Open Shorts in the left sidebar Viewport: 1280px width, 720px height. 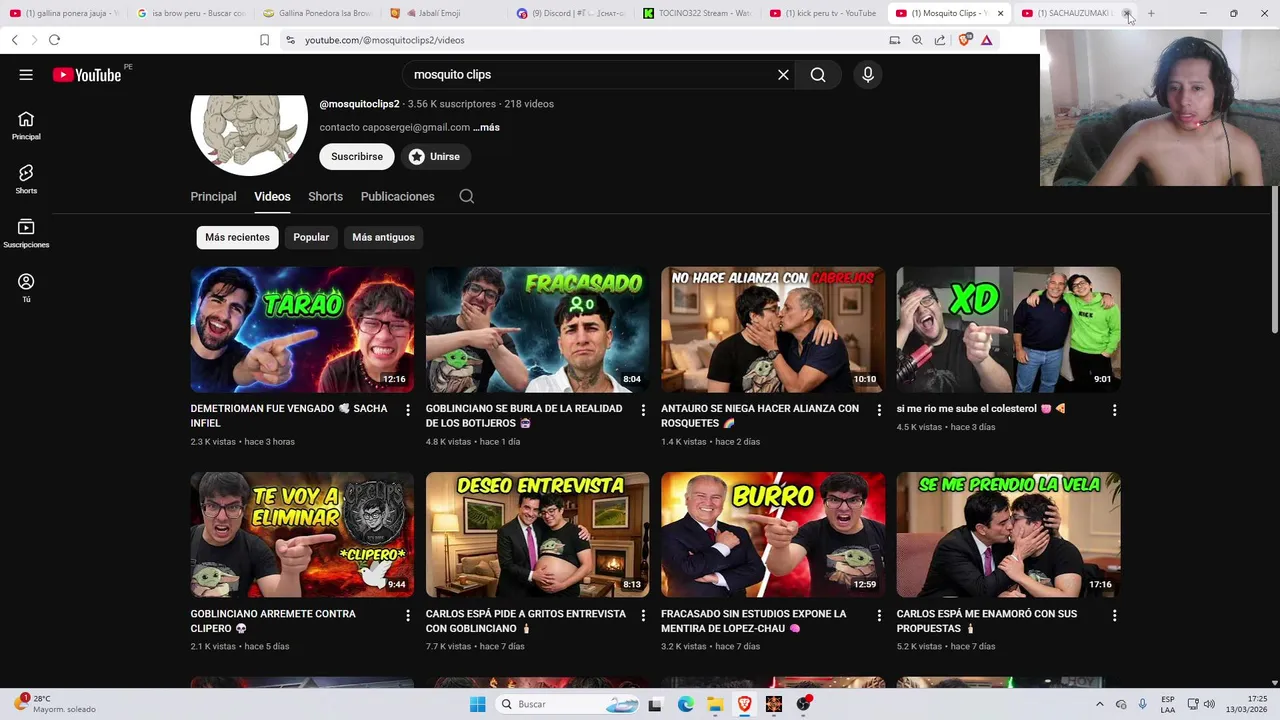point(26,179)
